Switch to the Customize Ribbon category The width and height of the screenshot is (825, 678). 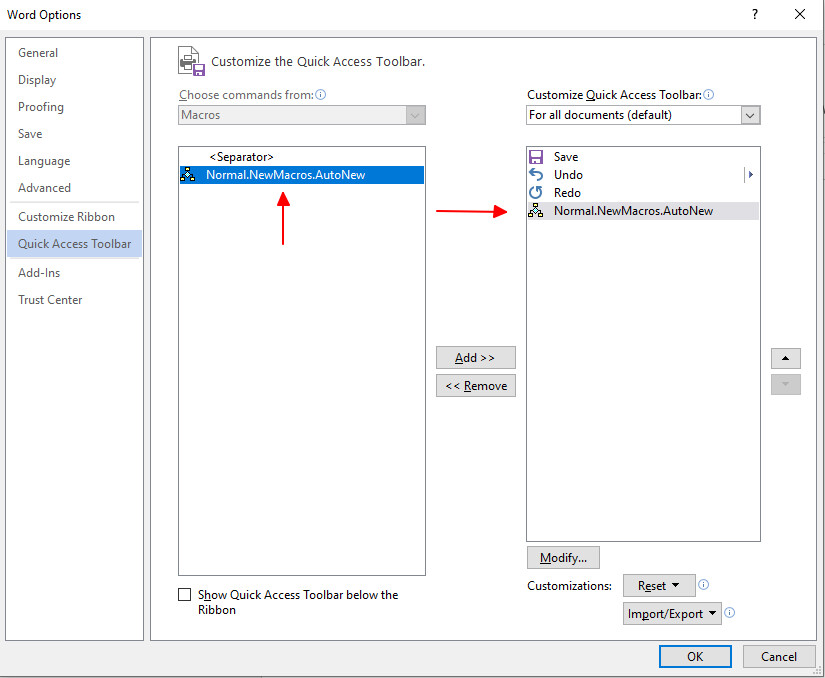tap(66, 217)
